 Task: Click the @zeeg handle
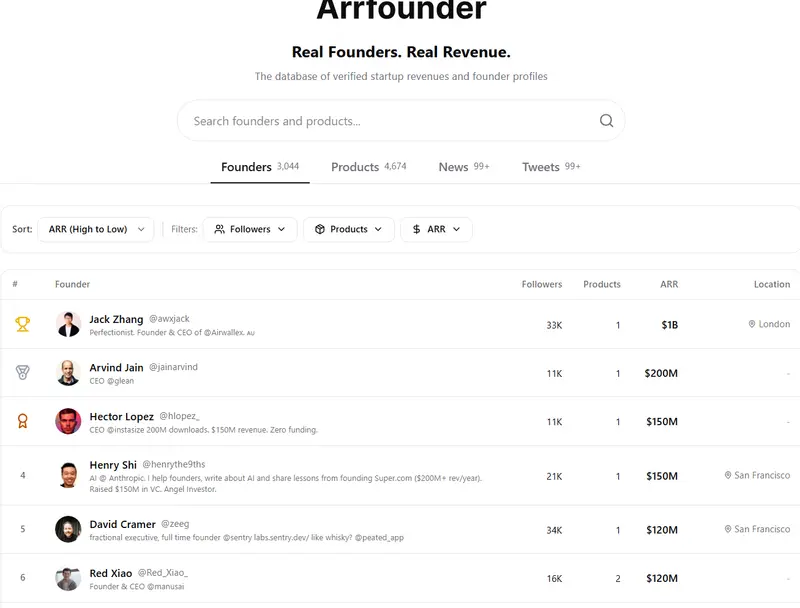(x=175, y=524)
